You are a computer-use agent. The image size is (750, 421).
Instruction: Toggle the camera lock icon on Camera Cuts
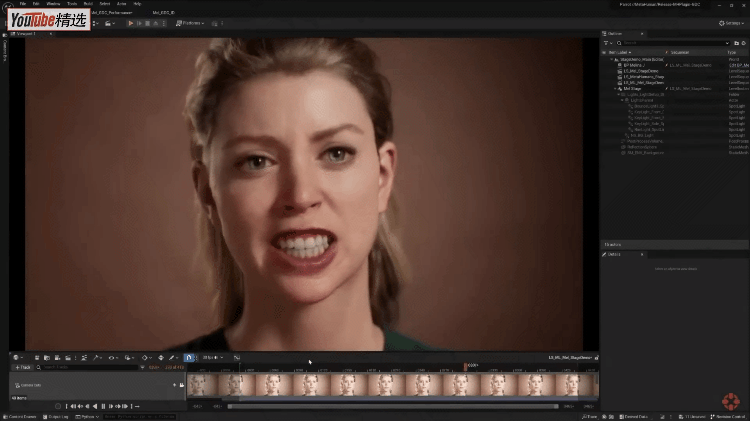pyautogui.click(x=182, y=385)
